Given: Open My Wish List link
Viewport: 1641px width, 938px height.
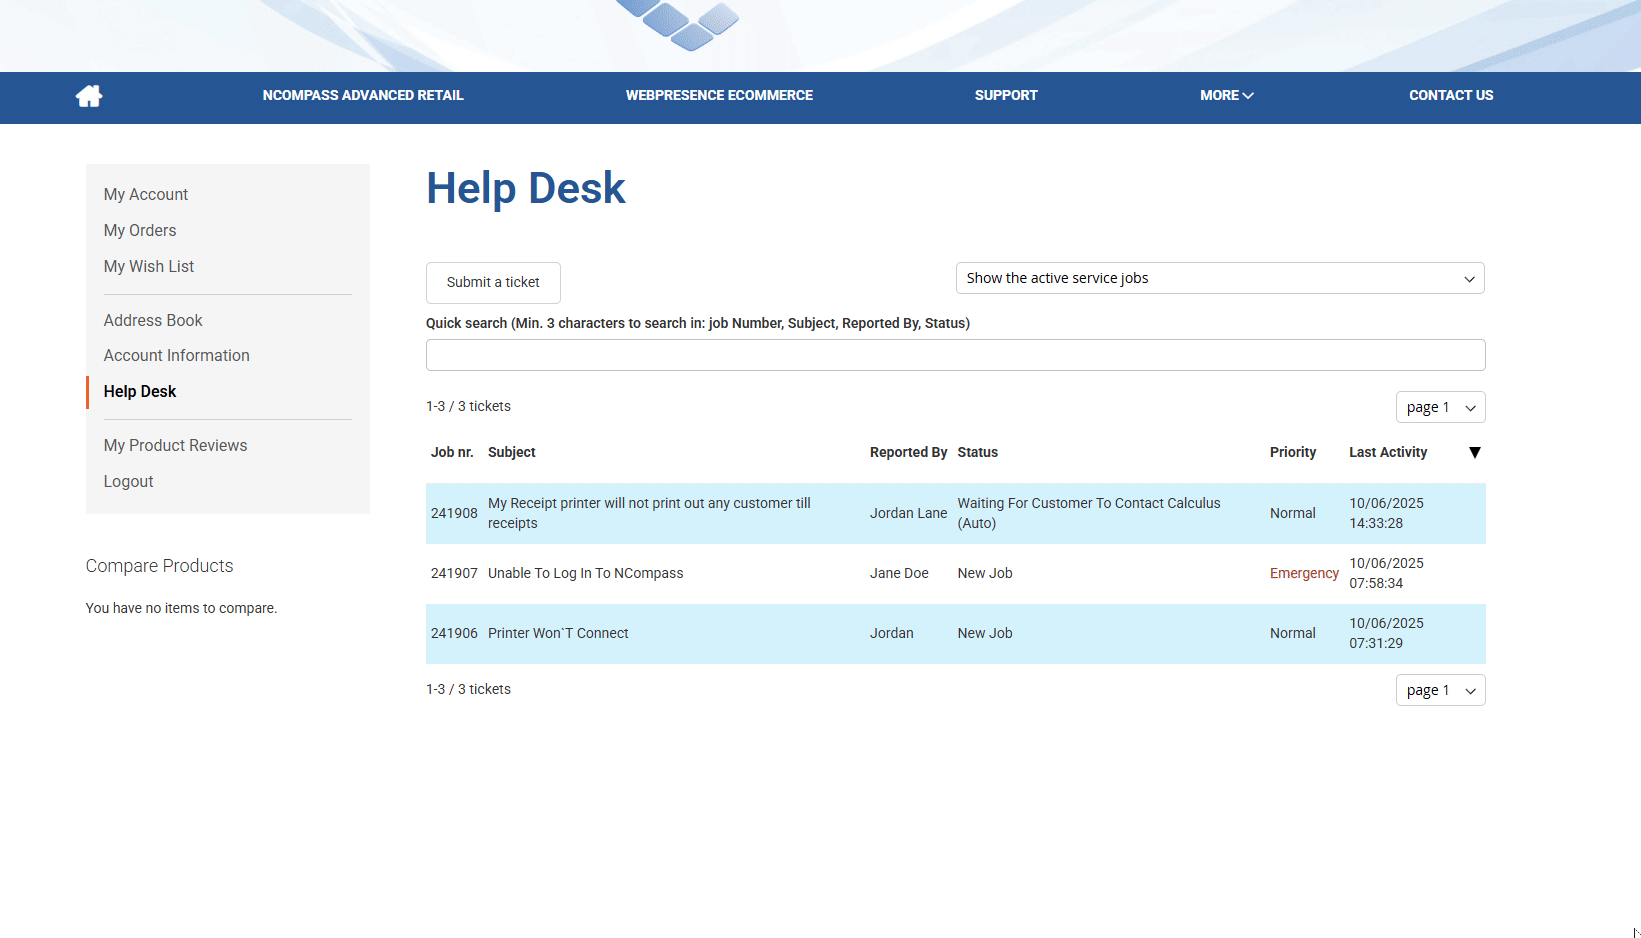Looking at the screenshot, I should 149,267.
